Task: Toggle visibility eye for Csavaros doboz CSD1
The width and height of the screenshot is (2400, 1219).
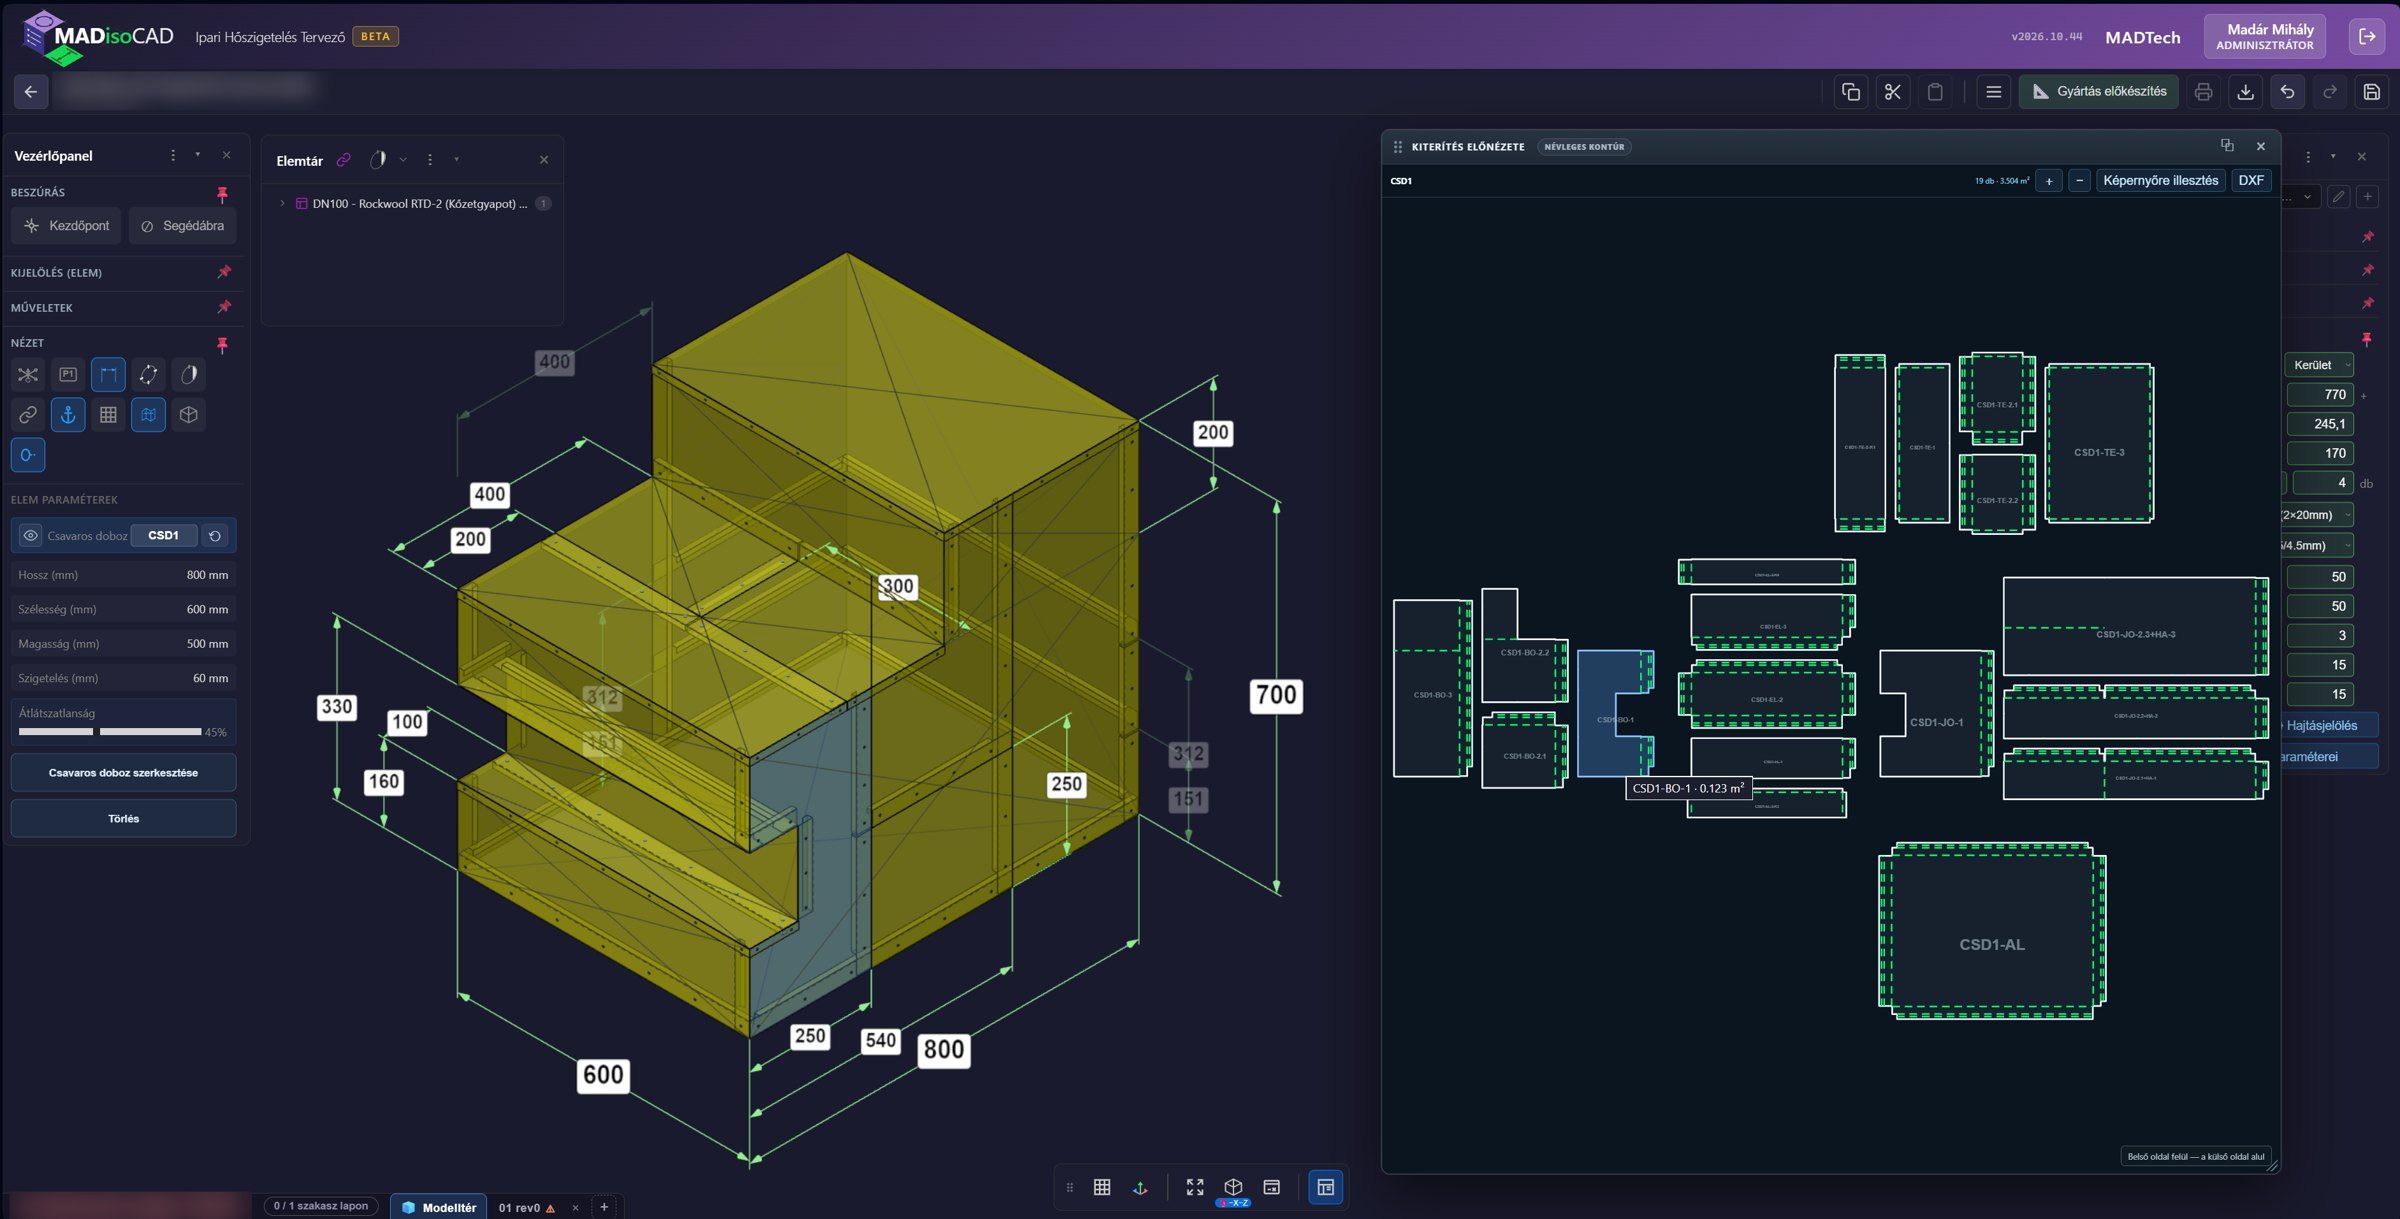Action: [x=31, y=536]
